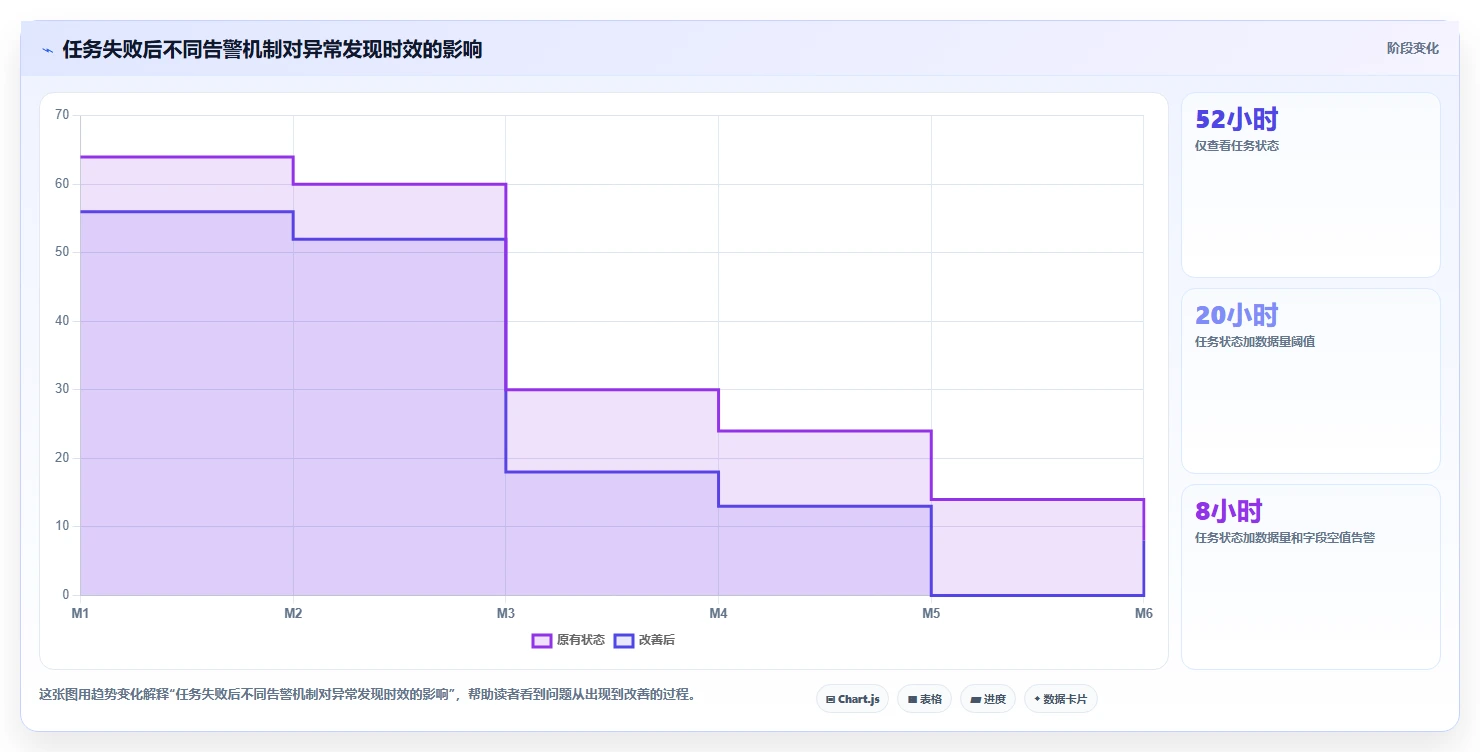The image size is (1480, 752).
Task: Click the 任务状态加数据量阈值 card caption
Action: click(x=1255, y=342)
